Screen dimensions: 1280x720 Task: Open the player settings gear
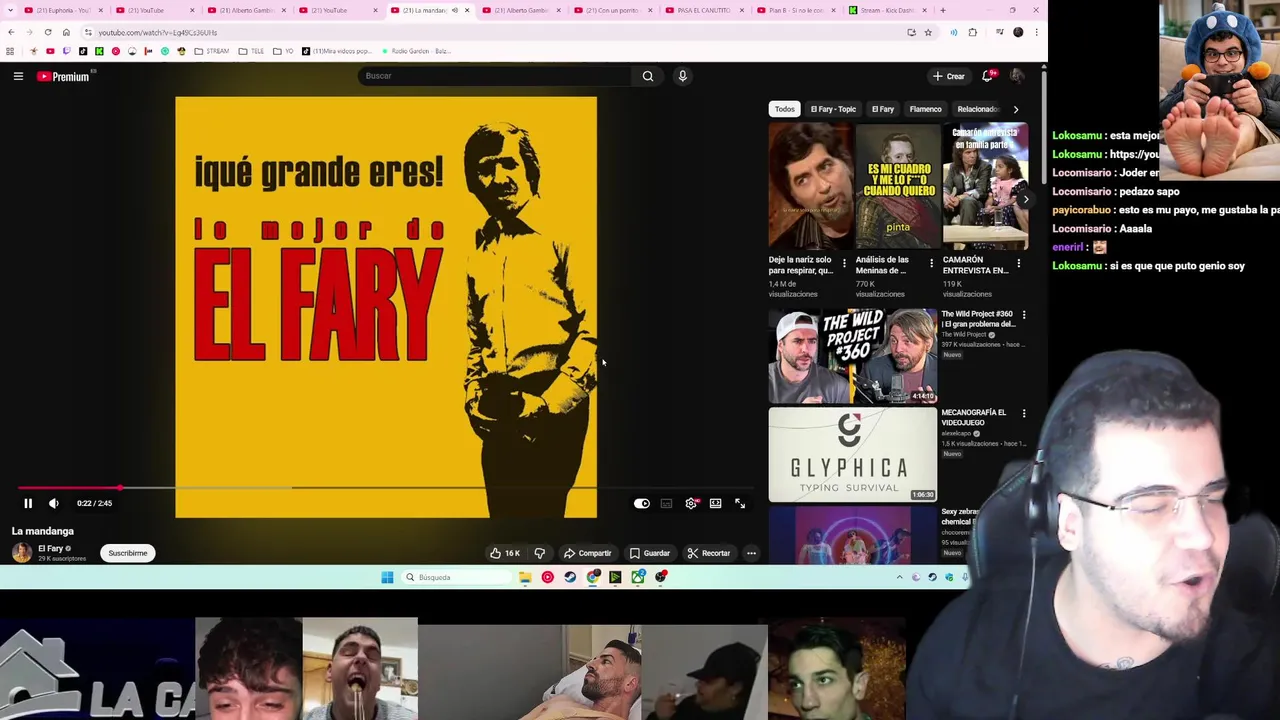point(691,503)
